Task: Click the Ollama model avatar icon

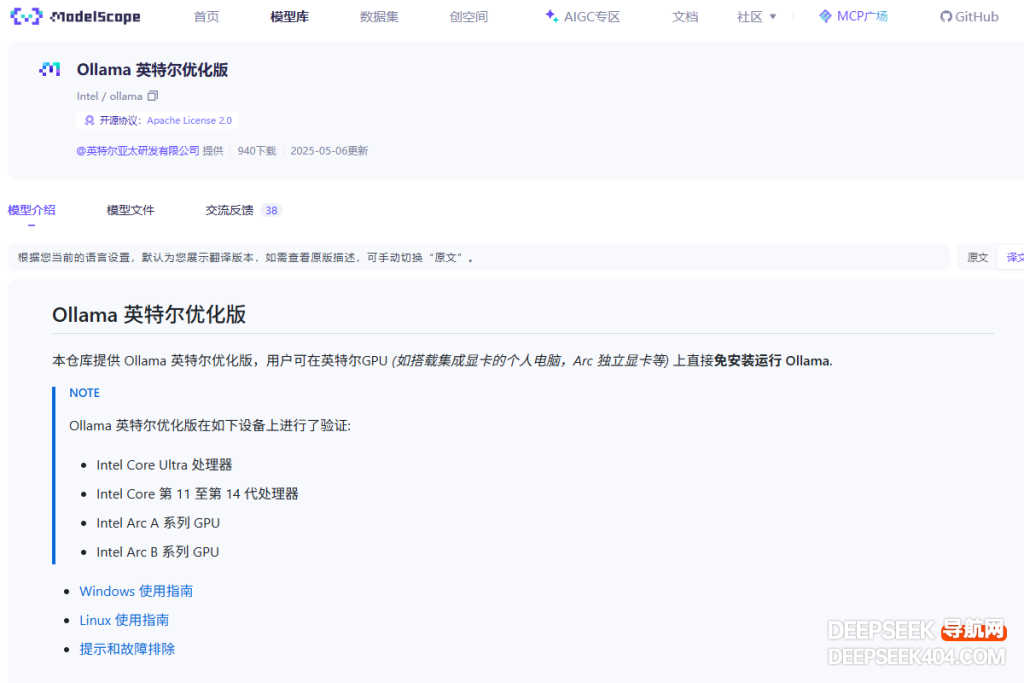Action: pyautogui.click(x=50, y=69)
